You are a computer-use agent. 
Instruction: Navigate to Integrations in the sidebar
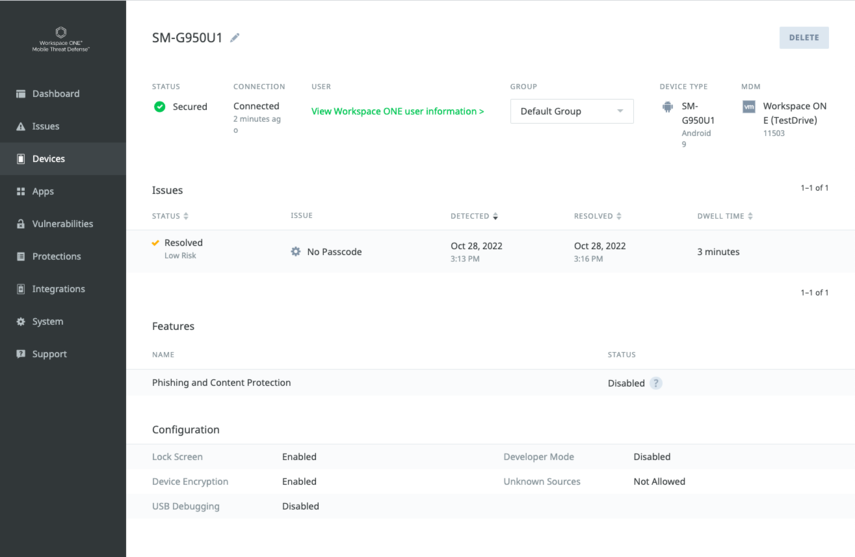coord(58,289)
